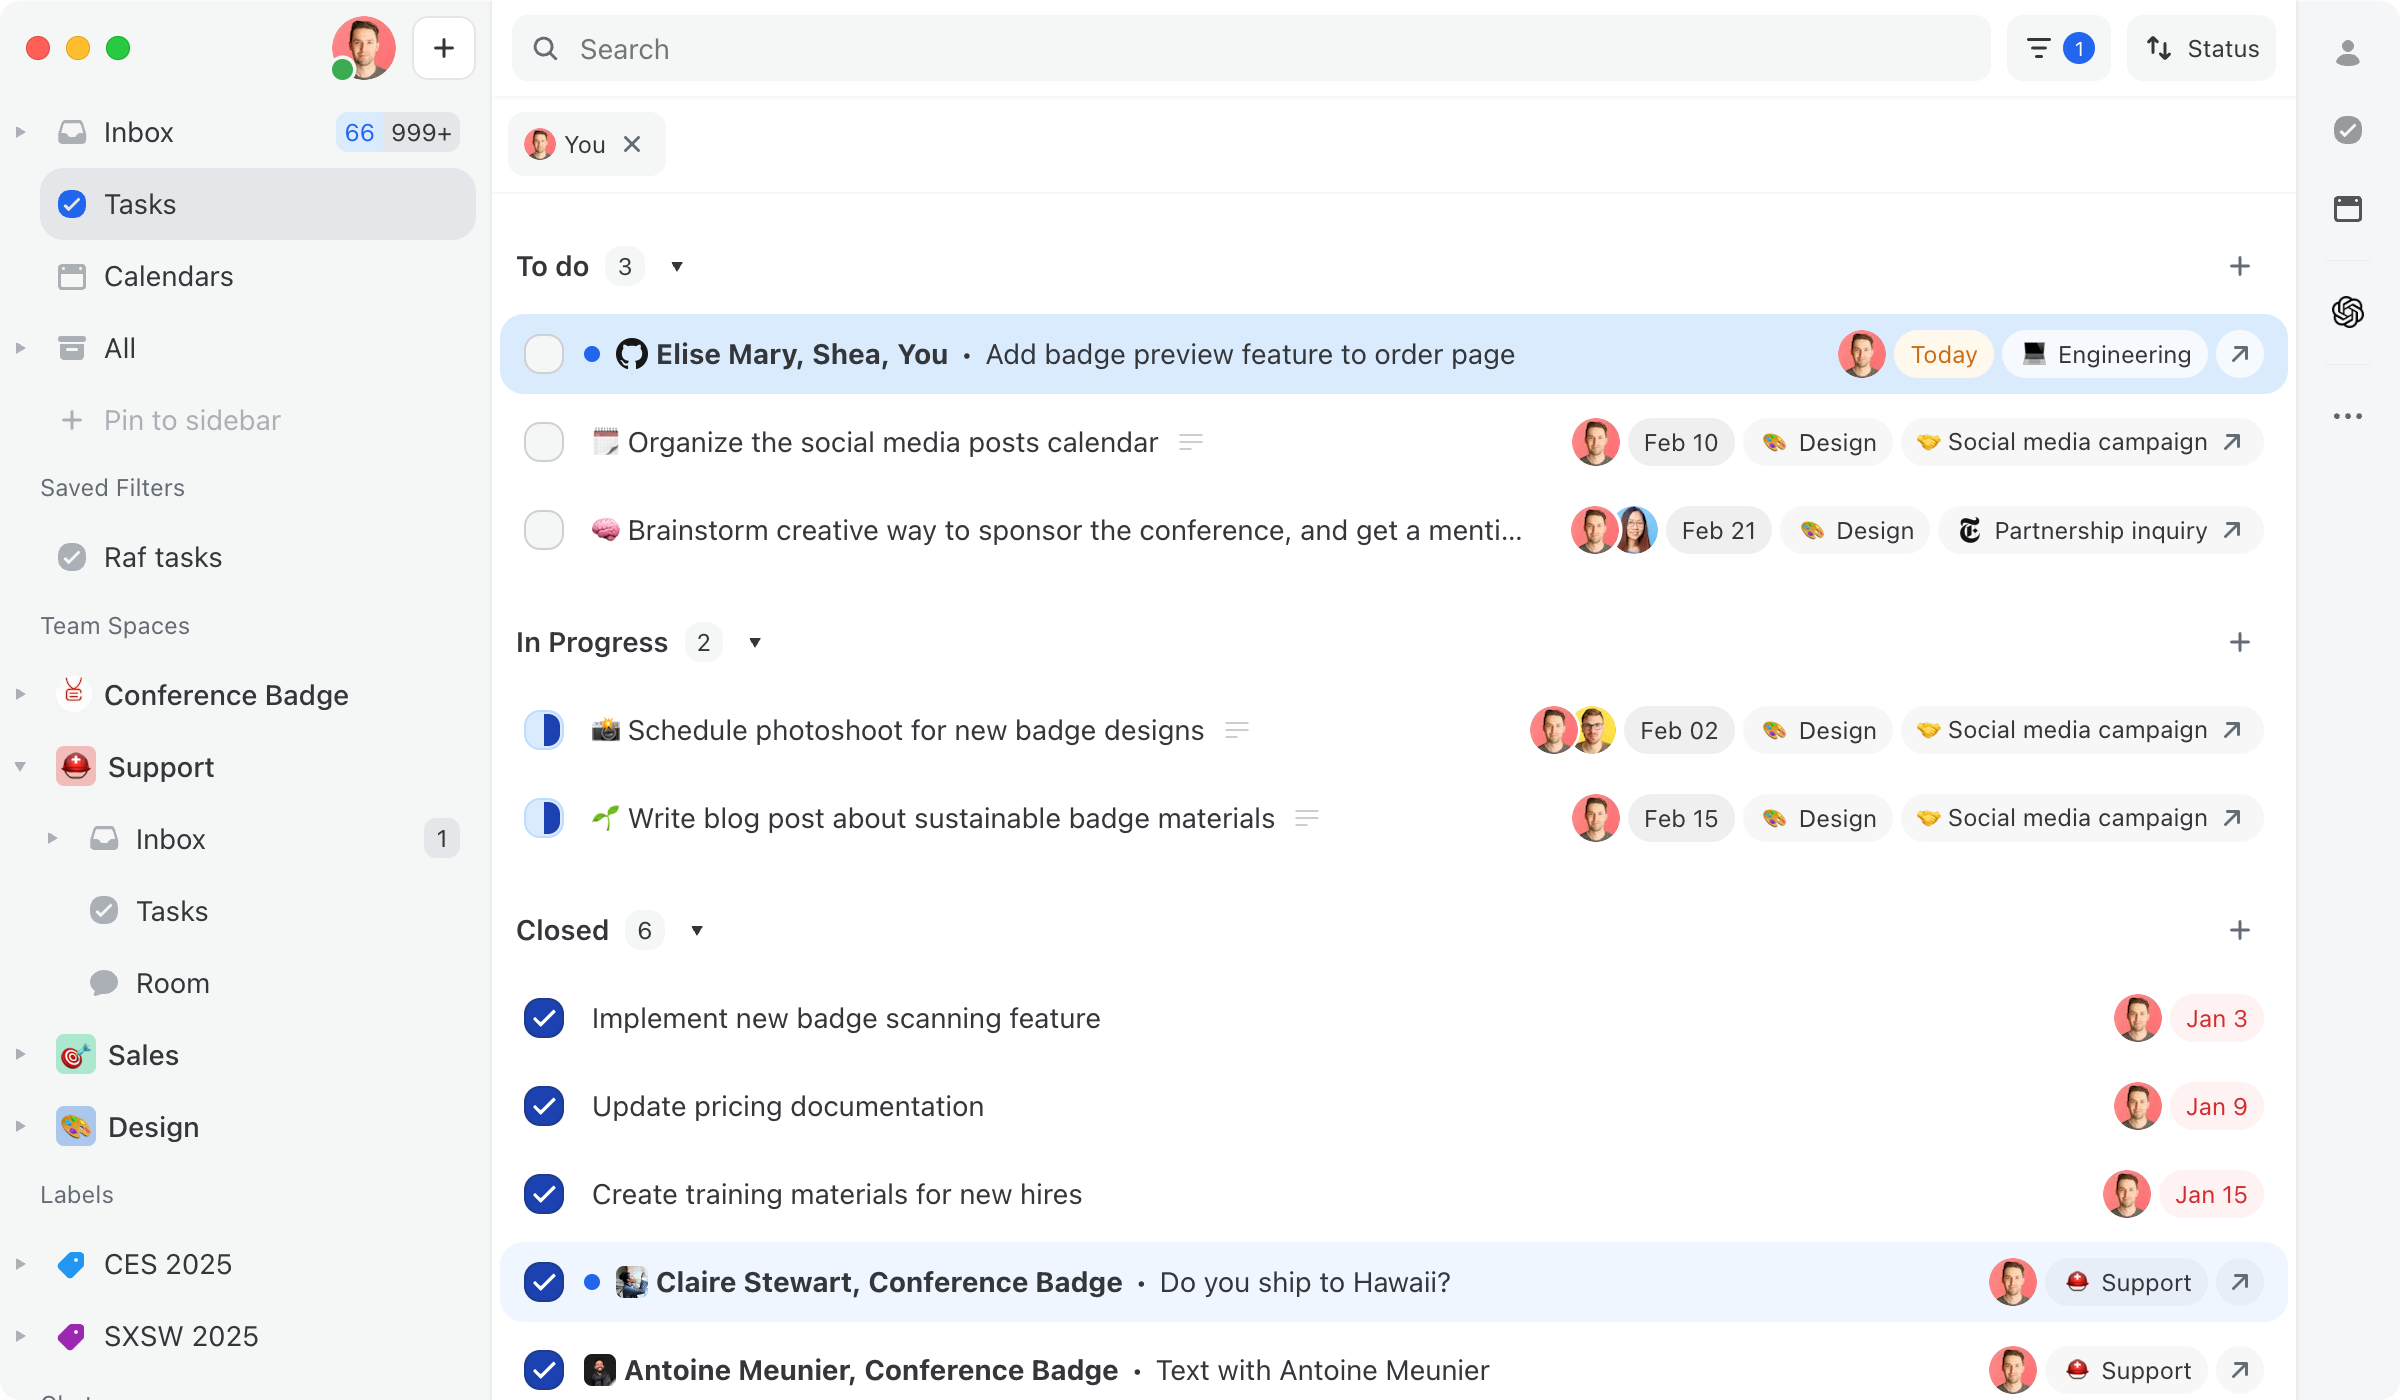Mark the conference brainstorm task complete
This screenshot has width=2400, height=1400.
point(544,530)
